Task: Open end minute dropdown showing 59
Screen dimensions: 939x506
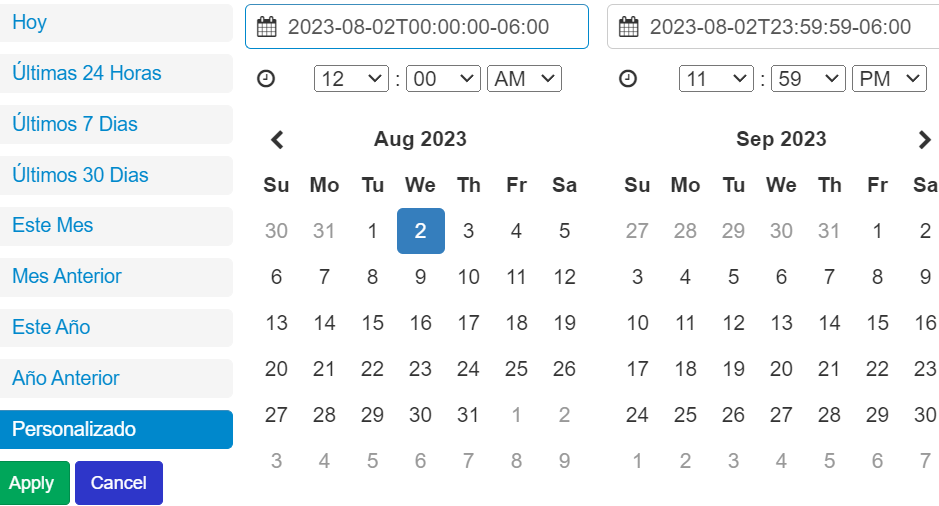Action: click(808, 78)
